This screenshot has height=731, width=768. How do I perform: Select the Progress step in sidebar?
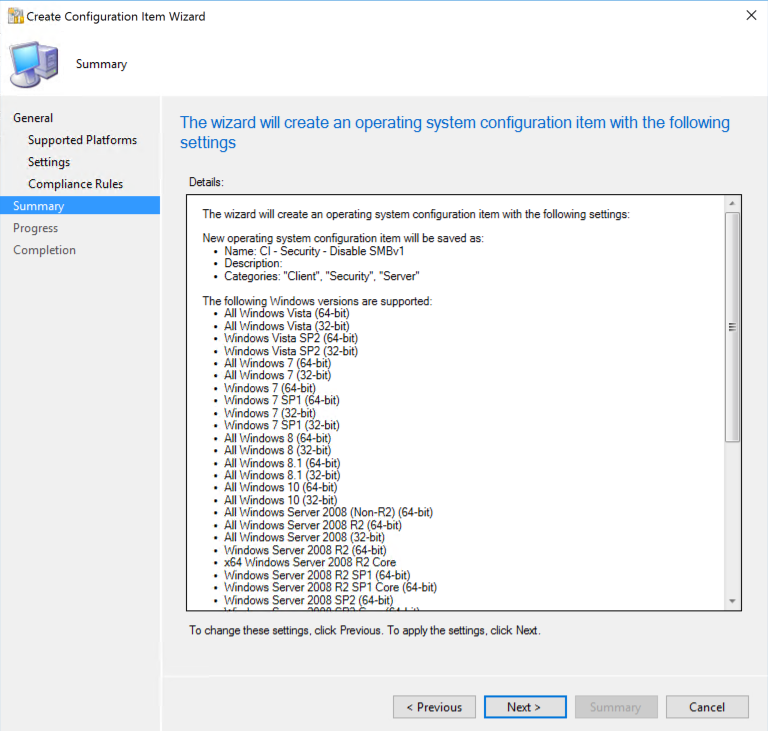[35, 228]
